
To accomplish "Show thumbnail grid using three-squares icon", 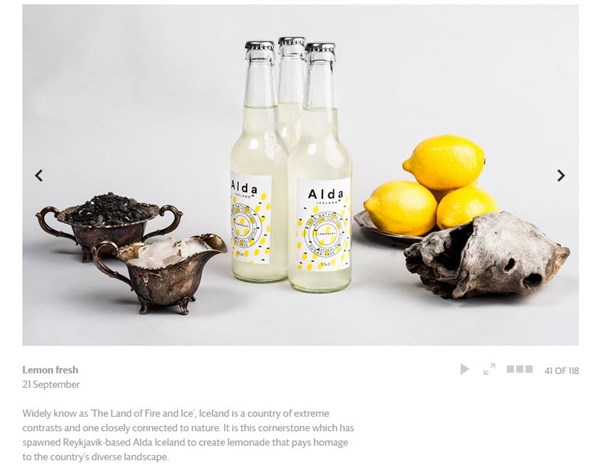I will (x=520, y=369).
